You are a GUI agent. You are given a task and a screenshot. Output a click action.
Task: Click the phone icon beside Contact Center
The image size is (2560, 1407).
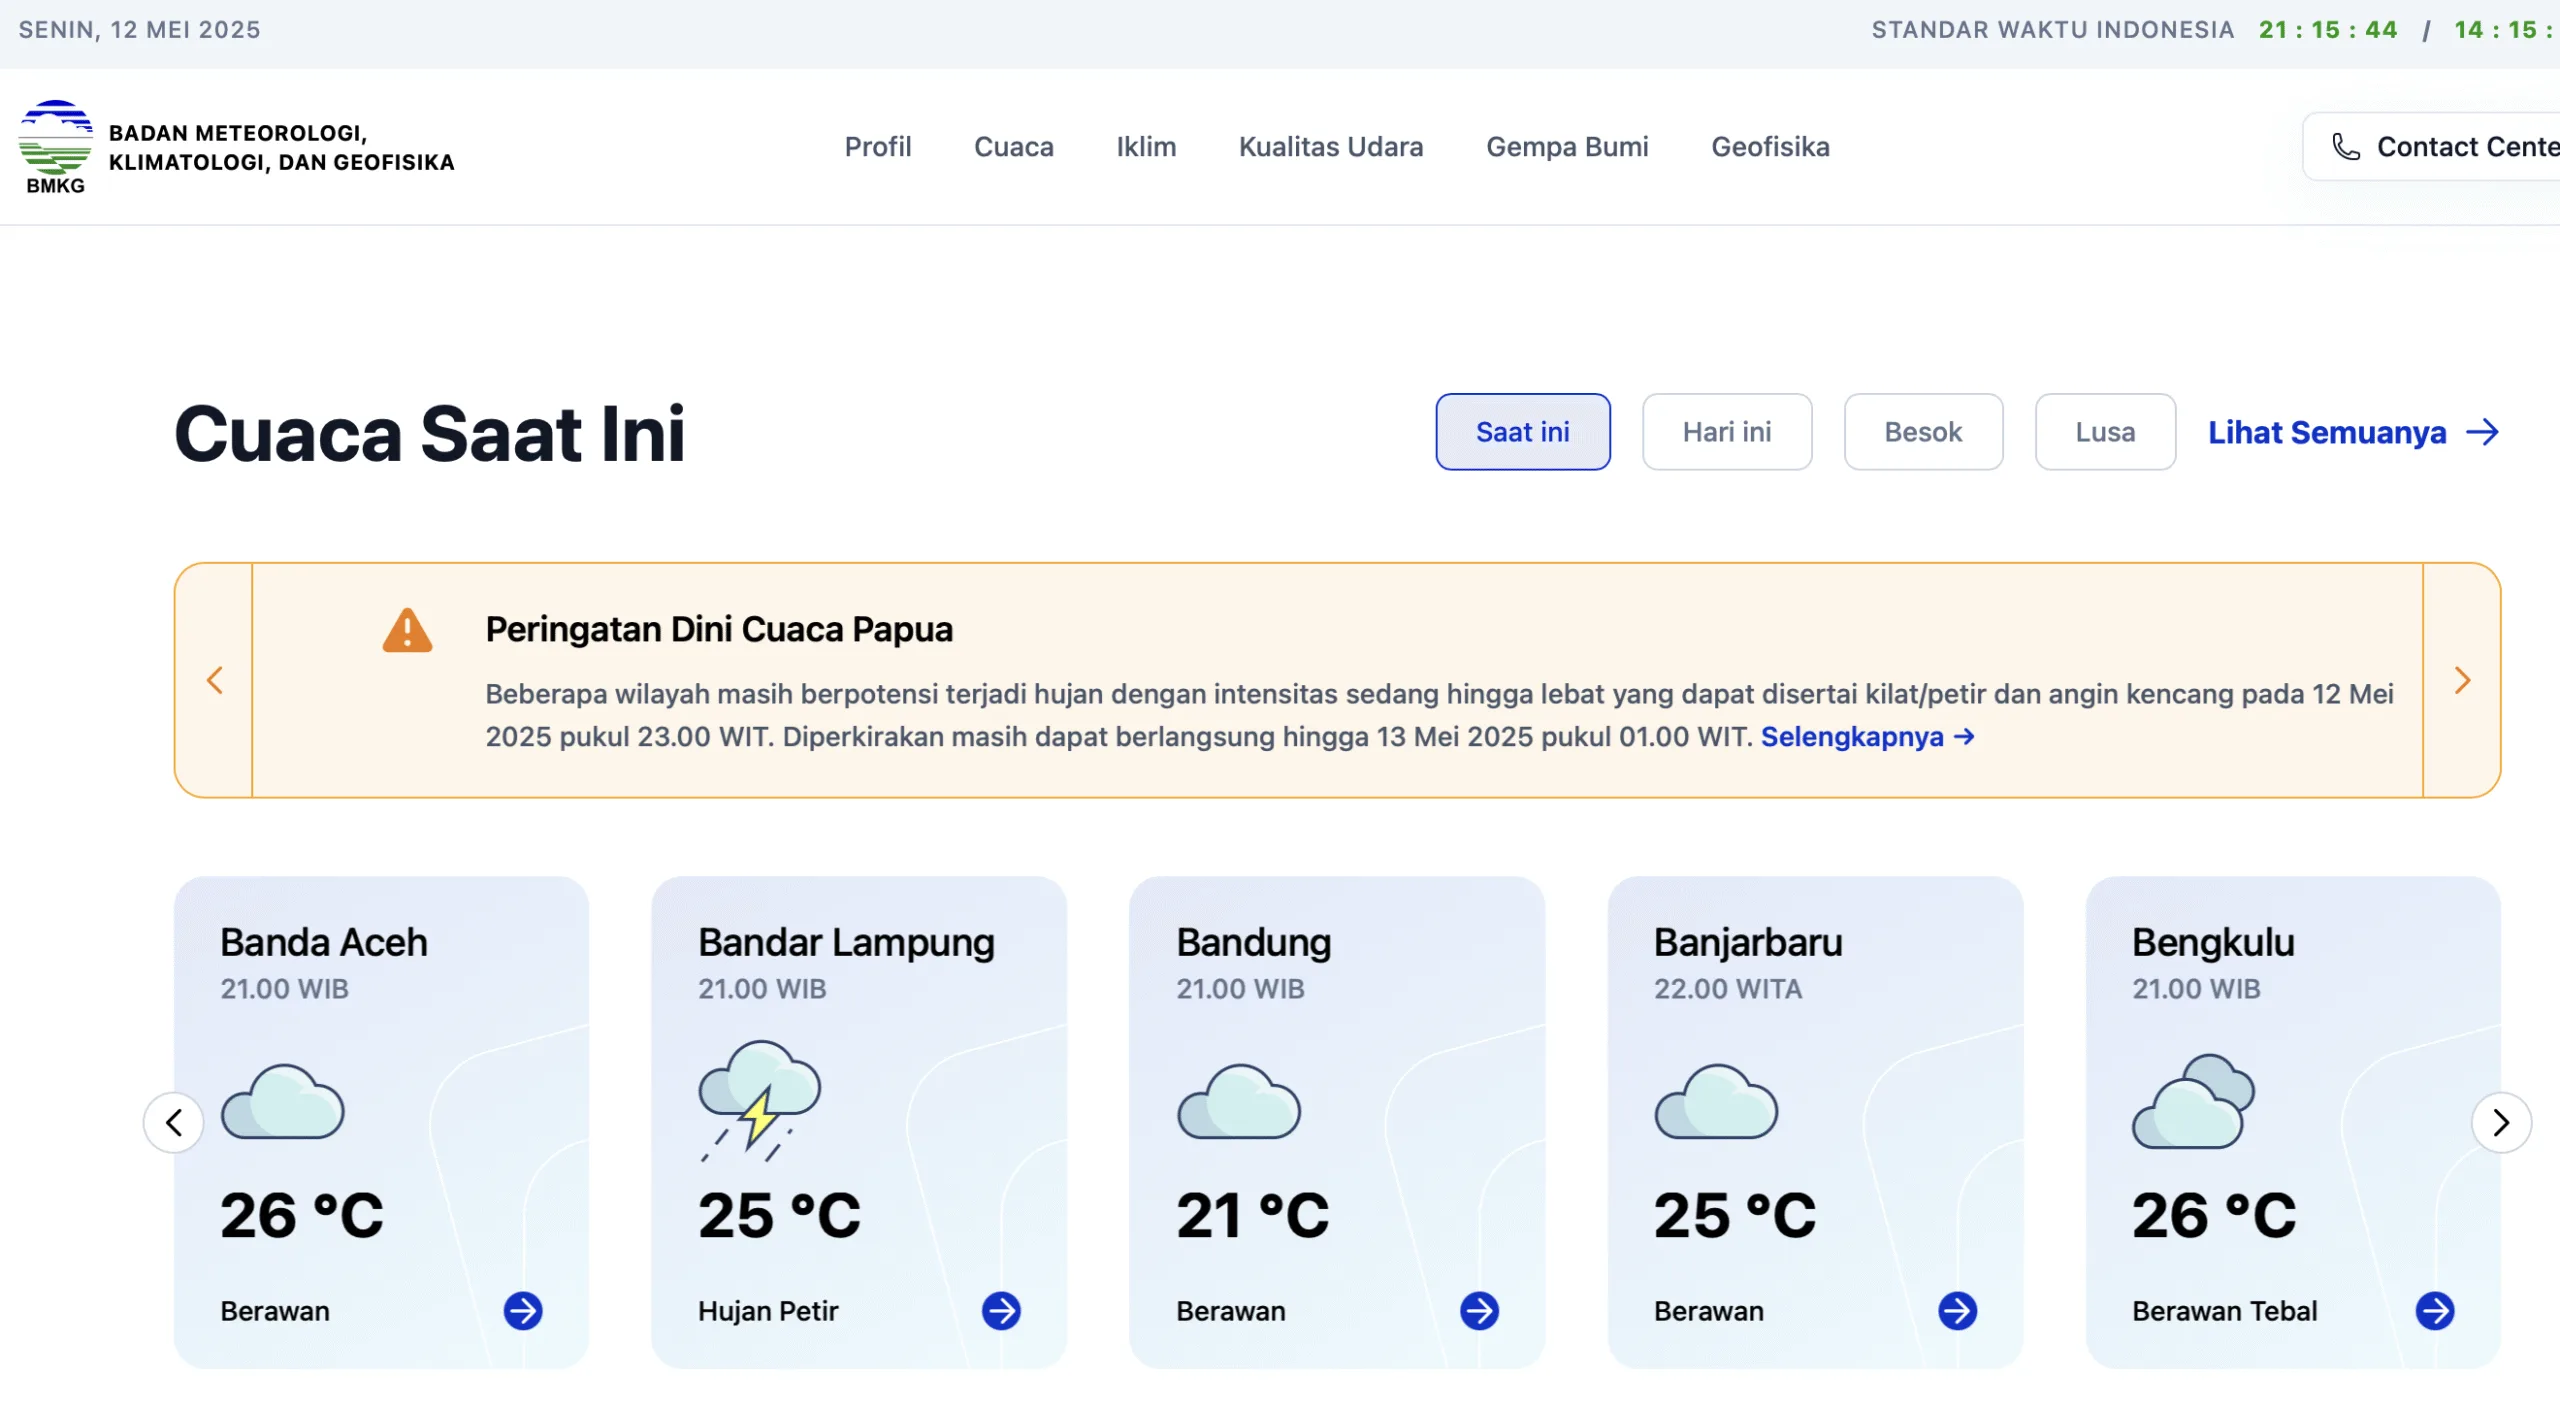click(x=2346, y=146)
